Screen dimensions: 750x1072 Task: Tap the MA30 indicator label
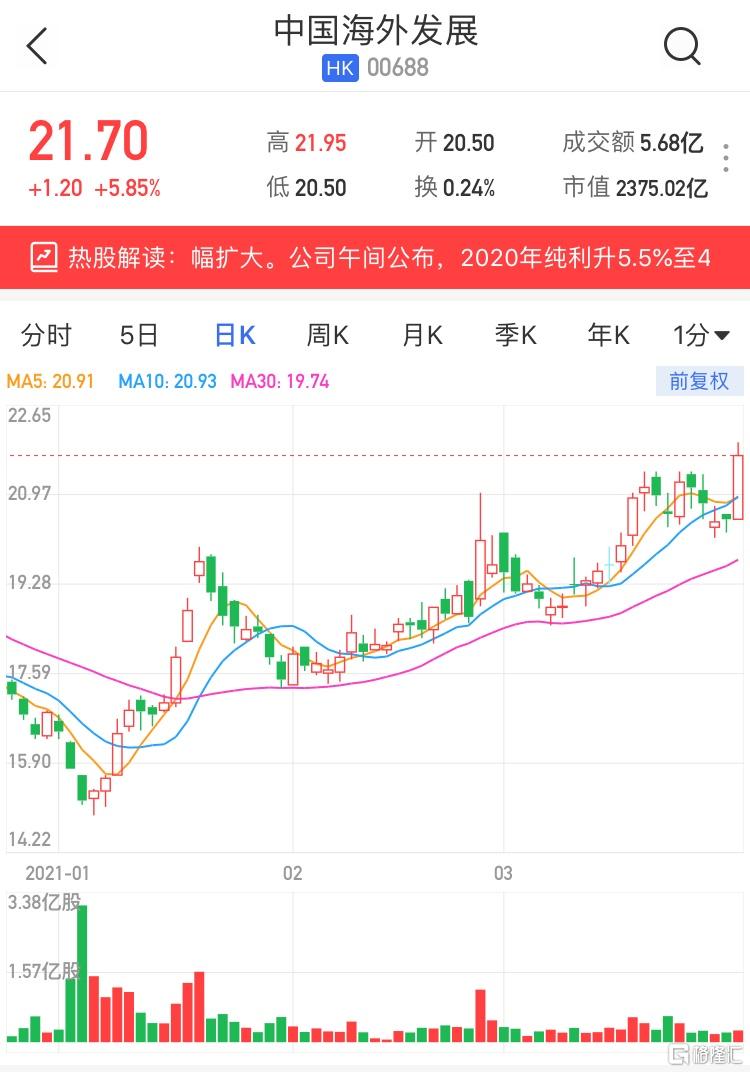point(279,381)
